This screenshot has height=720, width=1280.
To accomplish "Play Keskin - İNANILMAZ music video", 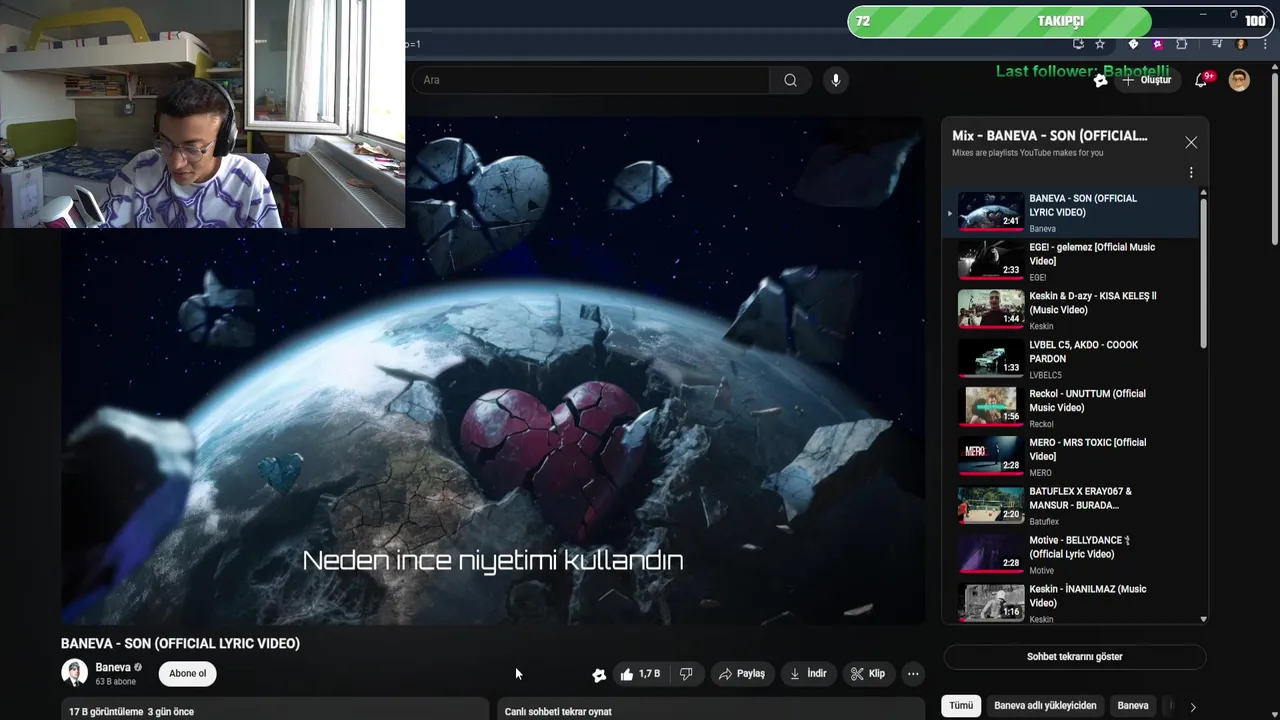I will coord(1070,603).
